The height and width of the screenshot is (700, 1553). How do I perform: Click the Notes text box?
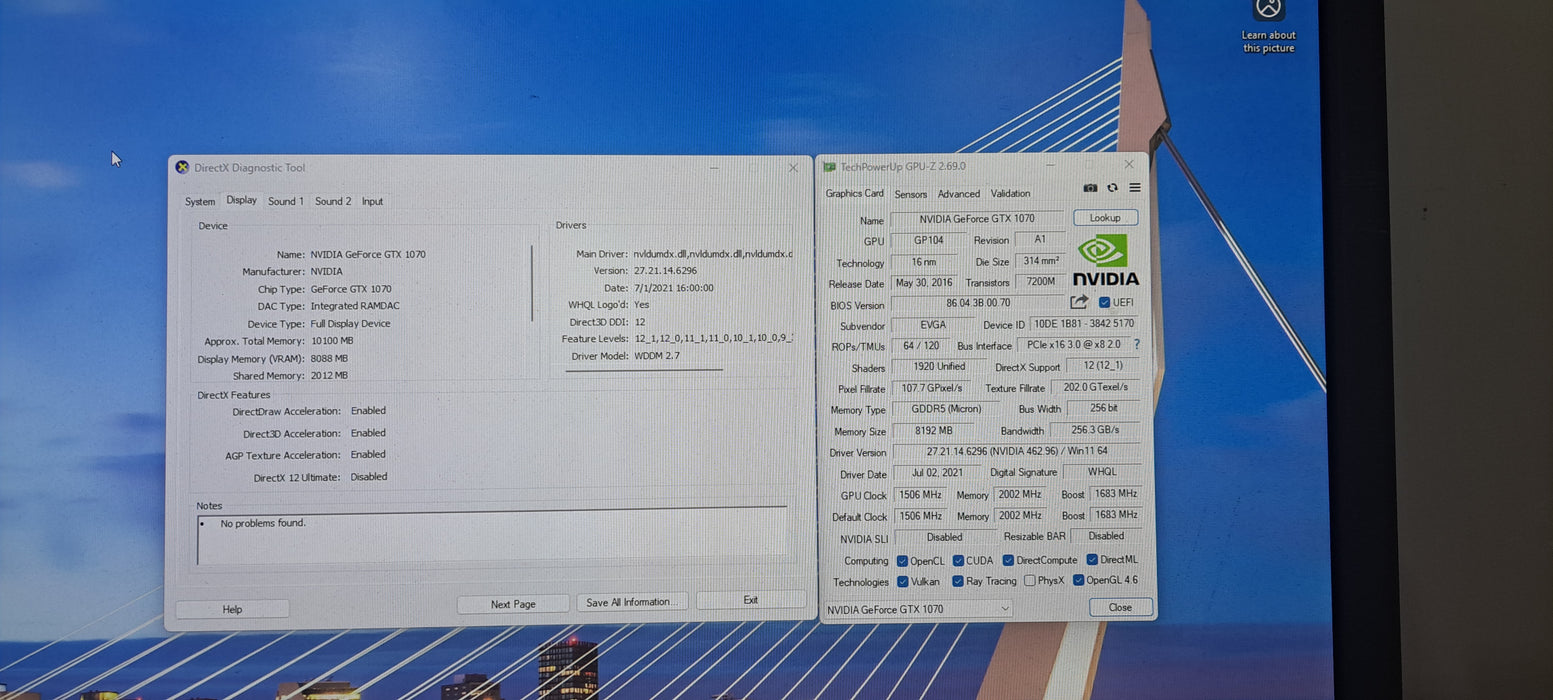click(492, 538)
